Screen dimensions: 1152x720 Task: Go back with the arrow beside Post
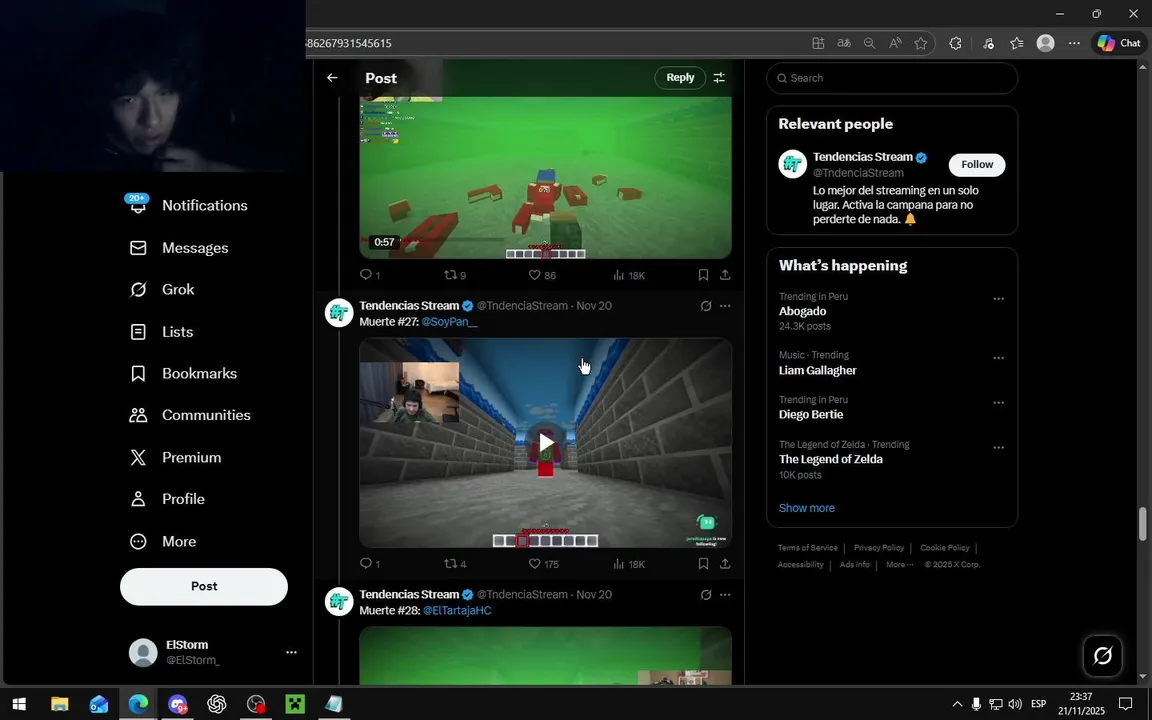click(x=332, y=78)
